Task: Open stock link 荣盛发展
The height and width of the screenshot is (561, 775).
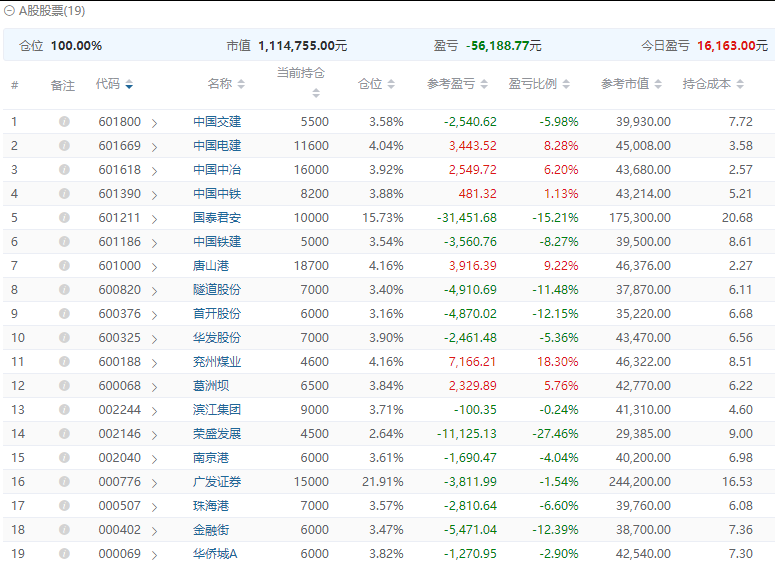Action: [x=217, y=434]
